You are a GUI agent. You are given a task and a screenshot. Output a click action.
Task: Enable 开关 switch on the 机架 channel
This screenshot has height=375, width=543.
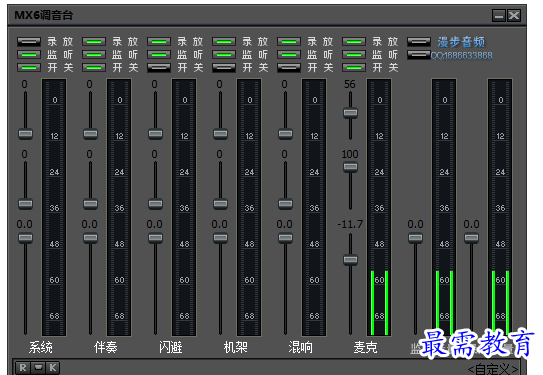[x=224, y=68]
